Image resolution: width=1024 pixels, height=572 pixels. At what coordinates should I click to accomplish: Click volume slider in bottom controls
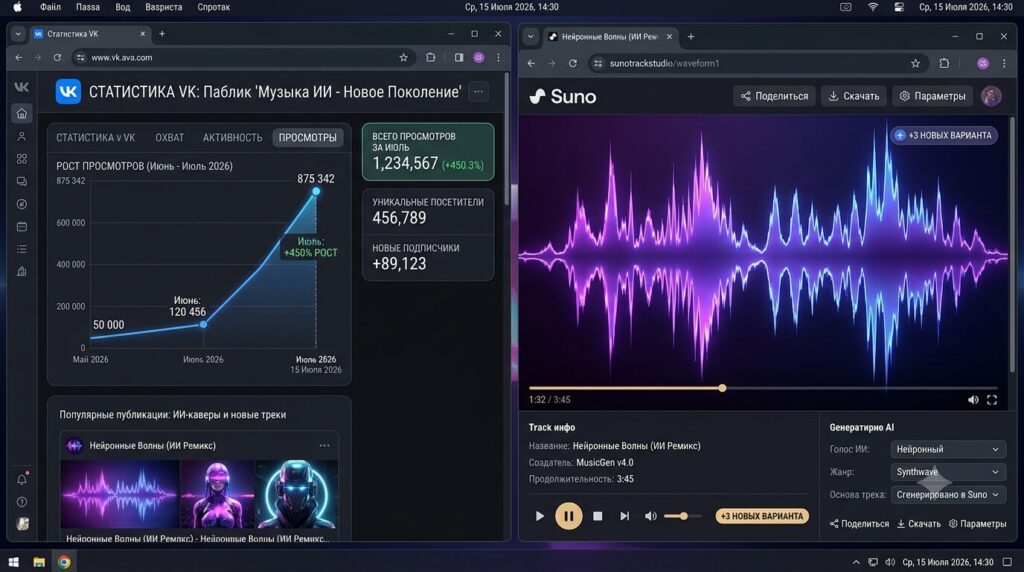click(682, 516)
